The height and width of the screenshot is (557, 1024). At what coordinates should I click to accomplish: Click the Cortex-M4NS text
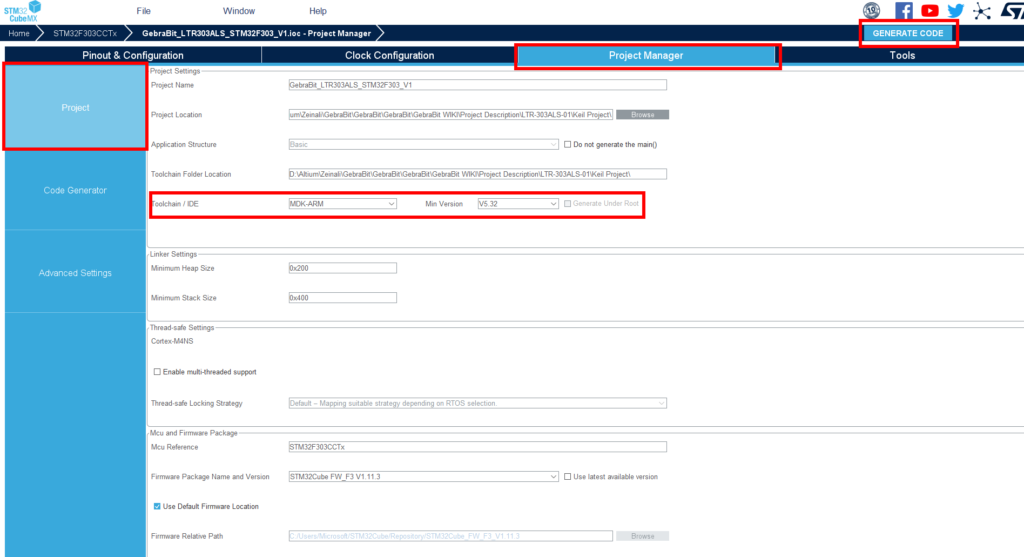[x=172, y=341]
